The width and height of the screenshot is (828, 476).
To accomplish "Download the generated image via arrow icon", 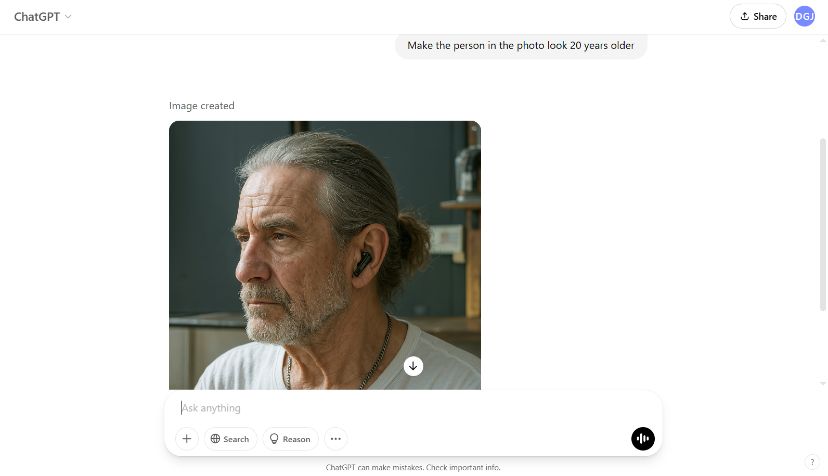I will (413, 366).
